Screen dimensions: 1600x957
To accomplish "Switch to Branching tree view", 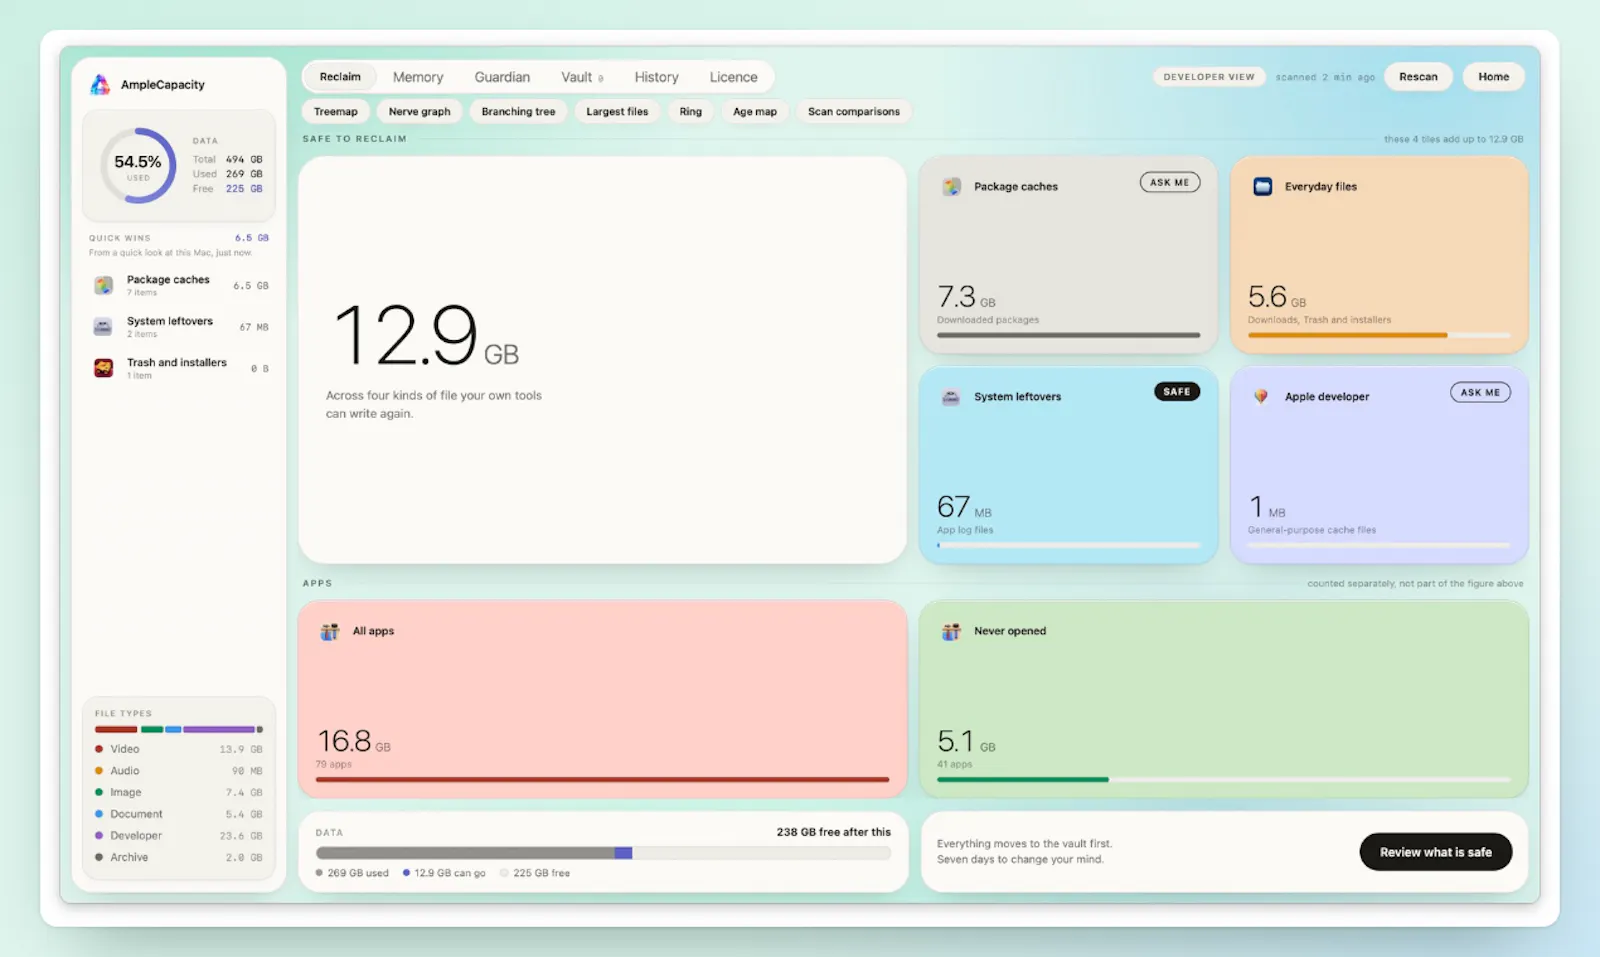I will pyautogui.click(x=518, y=112).
